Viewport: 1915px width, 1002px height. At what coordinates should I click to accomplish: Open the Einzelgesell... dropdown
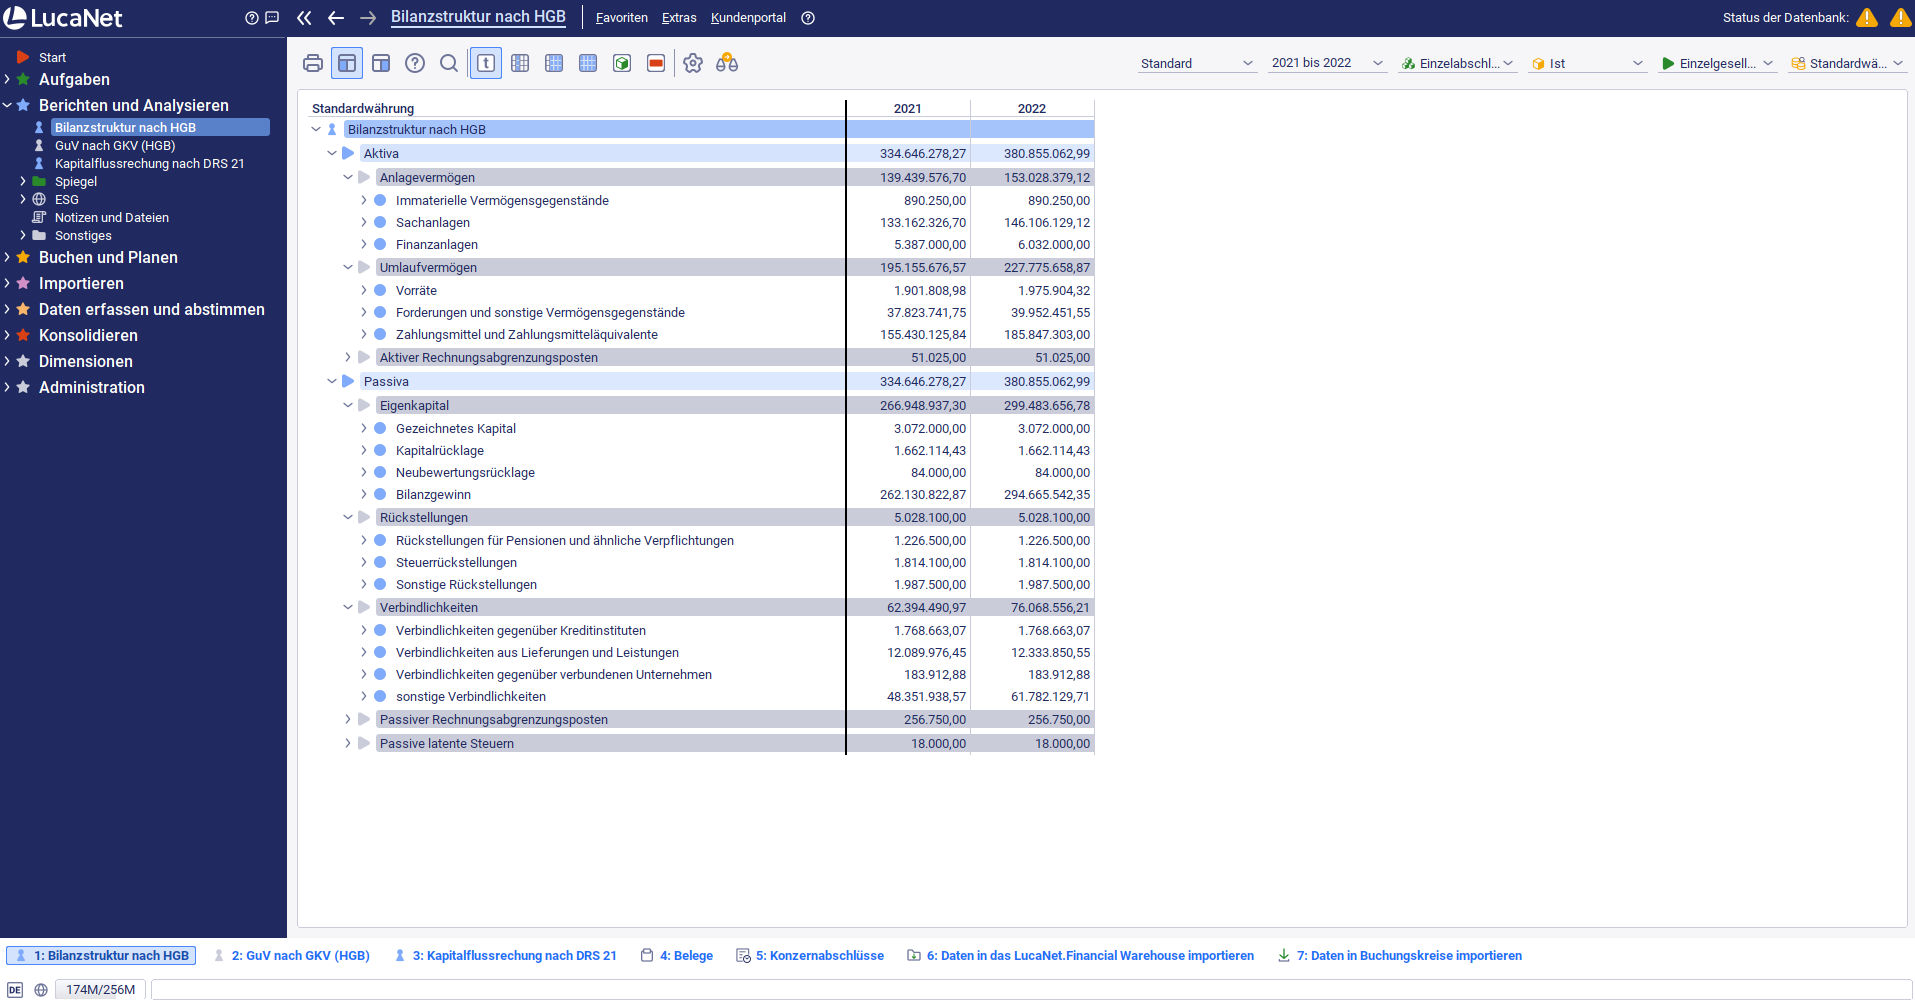1717,63
